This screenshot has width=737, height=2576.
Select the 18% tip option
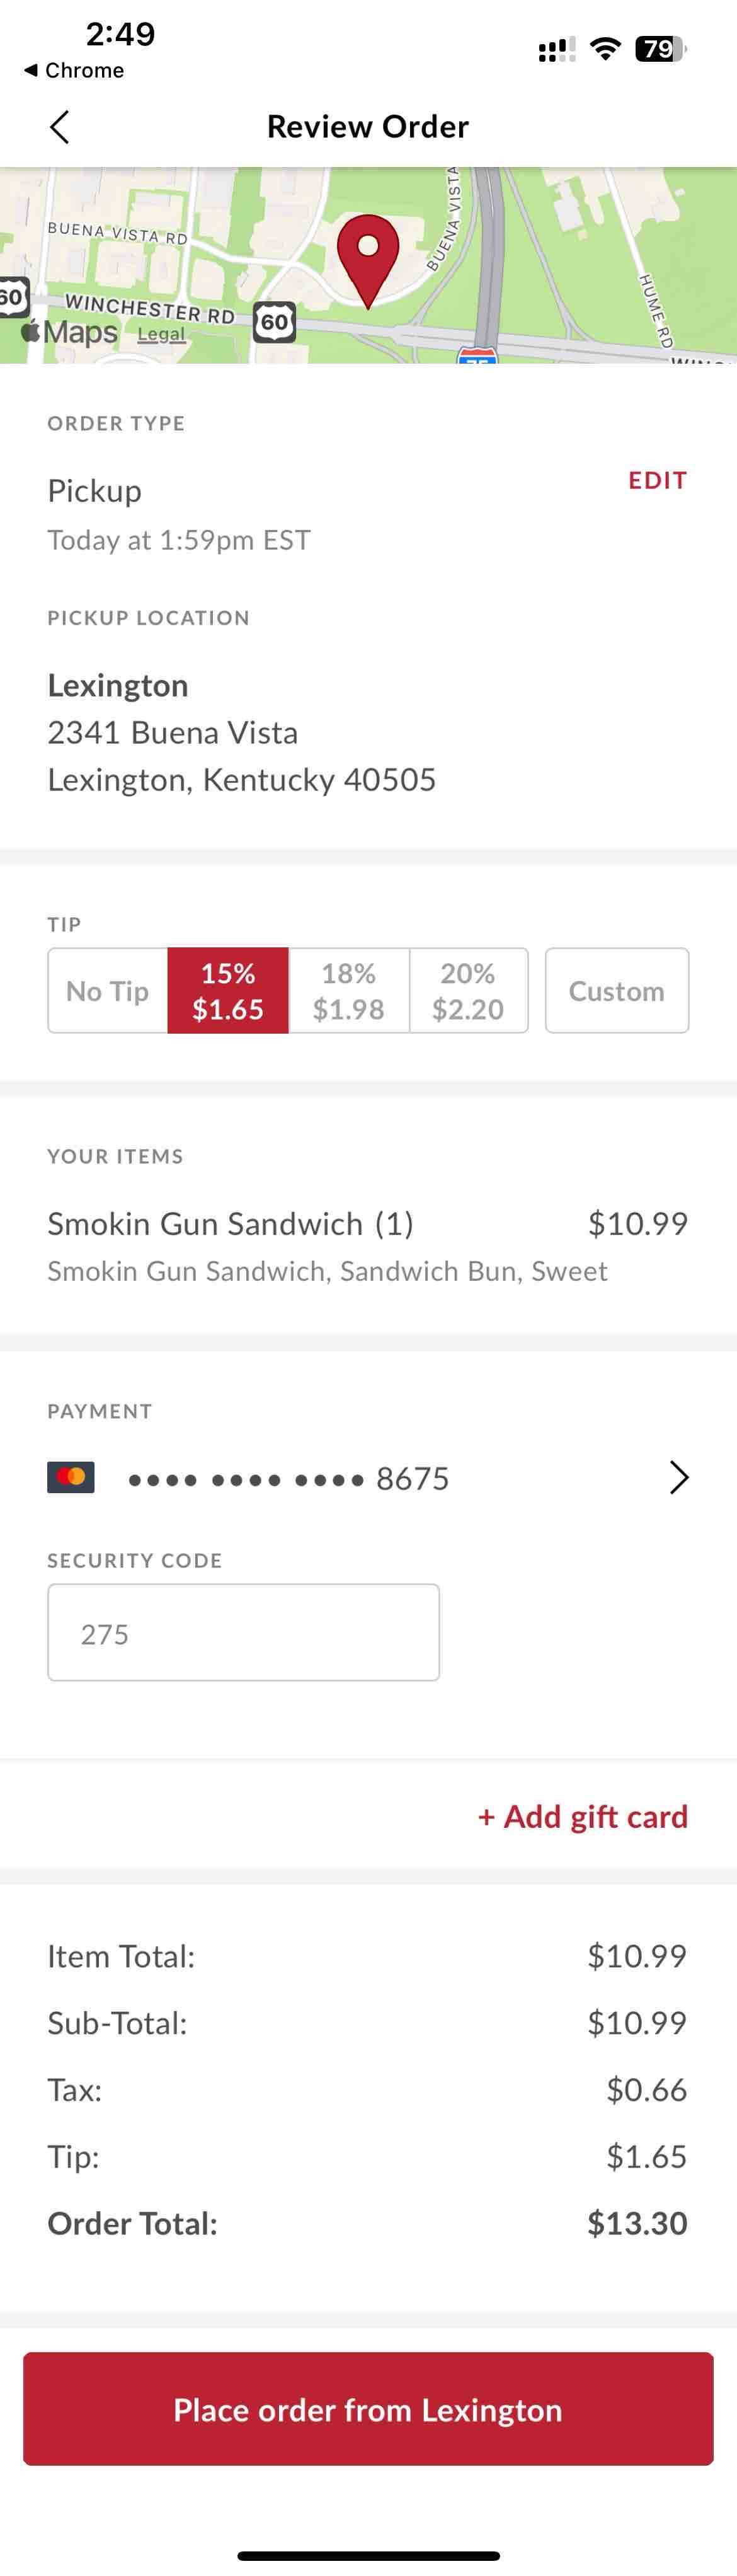coord(349,990)
